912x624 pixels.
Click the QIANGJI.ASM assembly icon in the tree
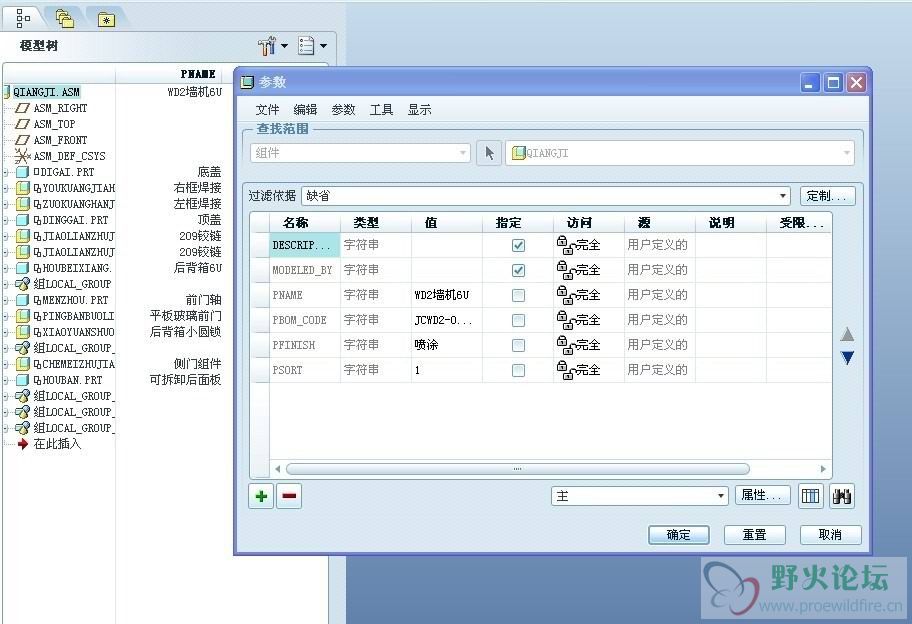(x=7, y=92)
